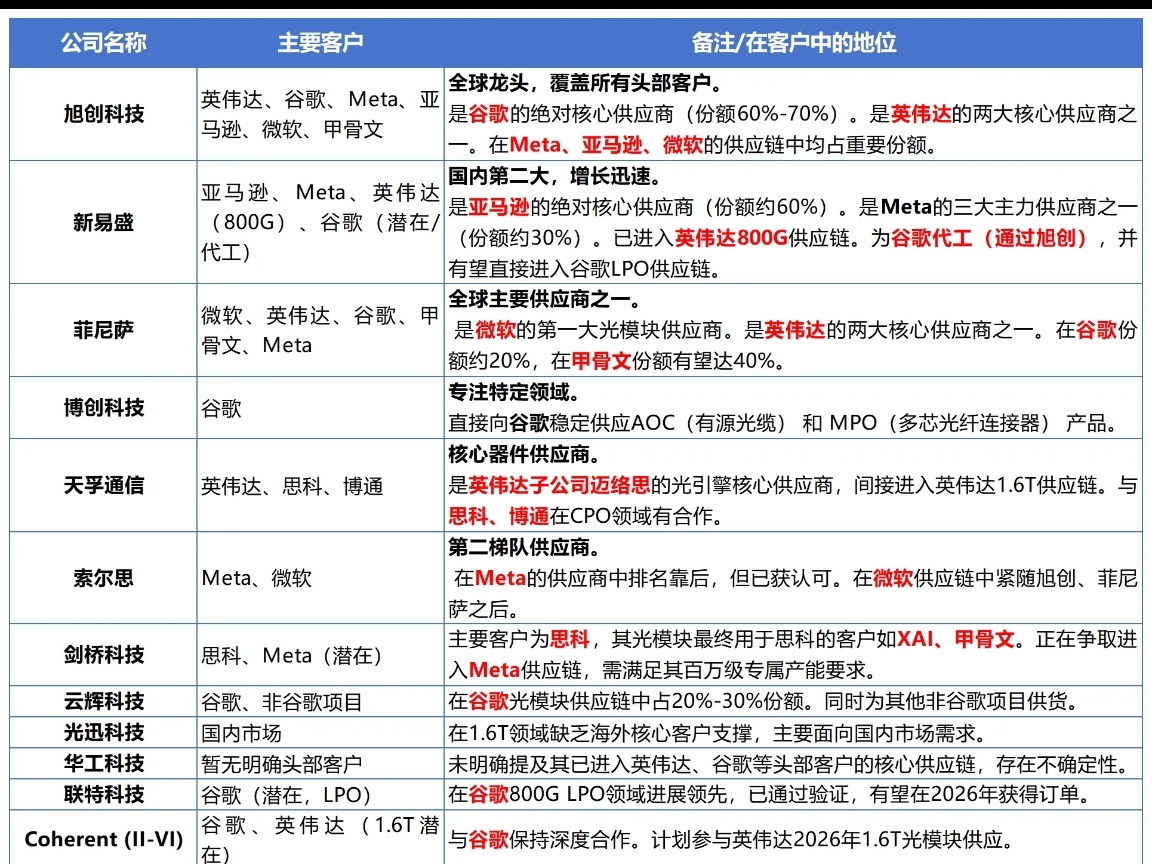Image resolution: width=1152 pixels, height=864 pixels.
Task: Click the heading 专注特定领域。
Action: coord(514,392)
